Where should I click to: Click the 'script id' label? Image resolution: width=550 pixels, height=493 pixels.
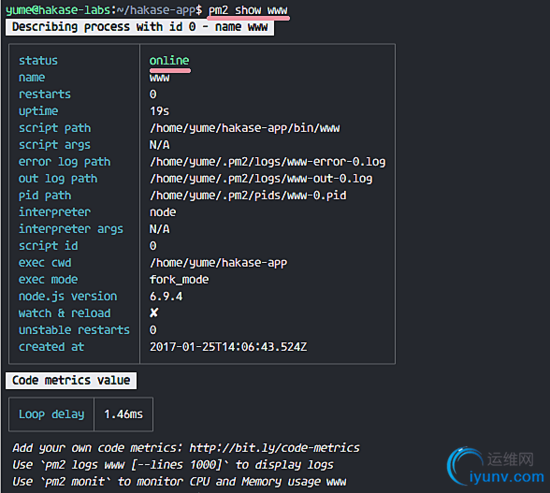pos(48,246)
